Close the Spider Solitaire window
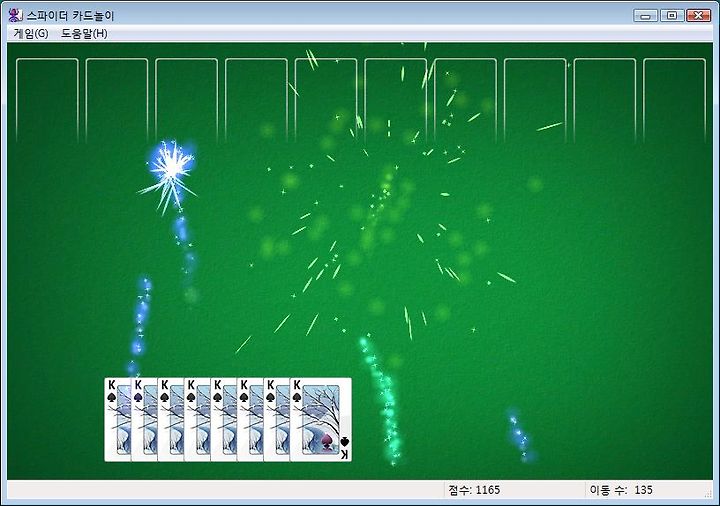Screen dimensions: 720x506 tap(698, 16)
